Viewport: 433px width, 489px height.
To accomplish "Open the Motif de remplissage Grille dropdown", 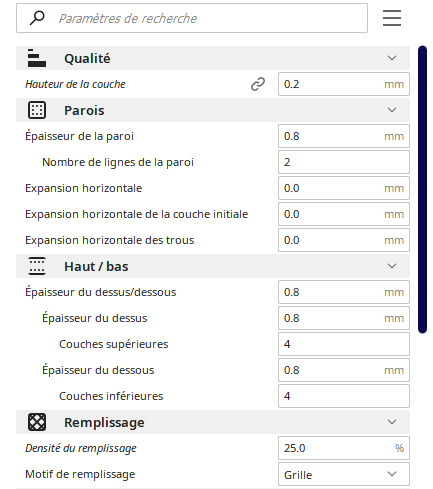I will [344, 474].
